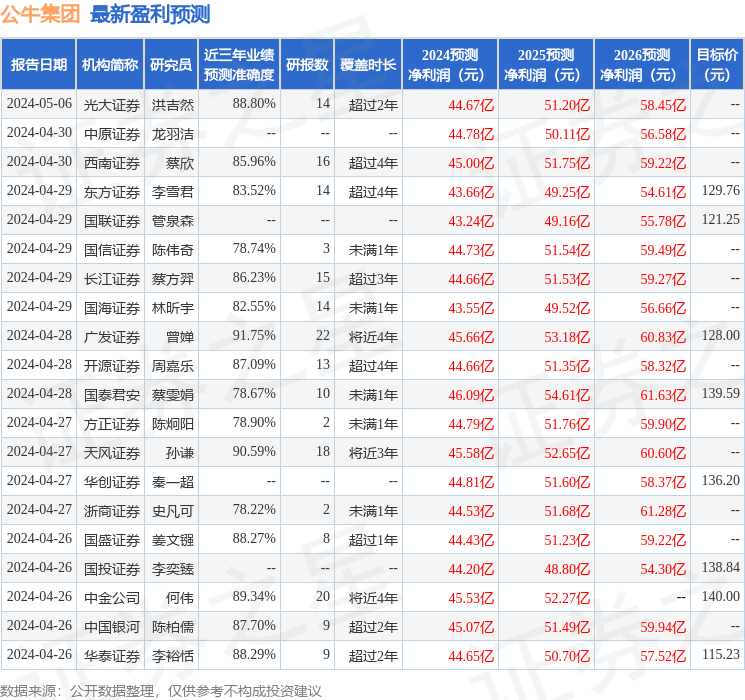Click researcher name 管泉森
The width and height of the screenshot is (745, 700).
(173, 221)
